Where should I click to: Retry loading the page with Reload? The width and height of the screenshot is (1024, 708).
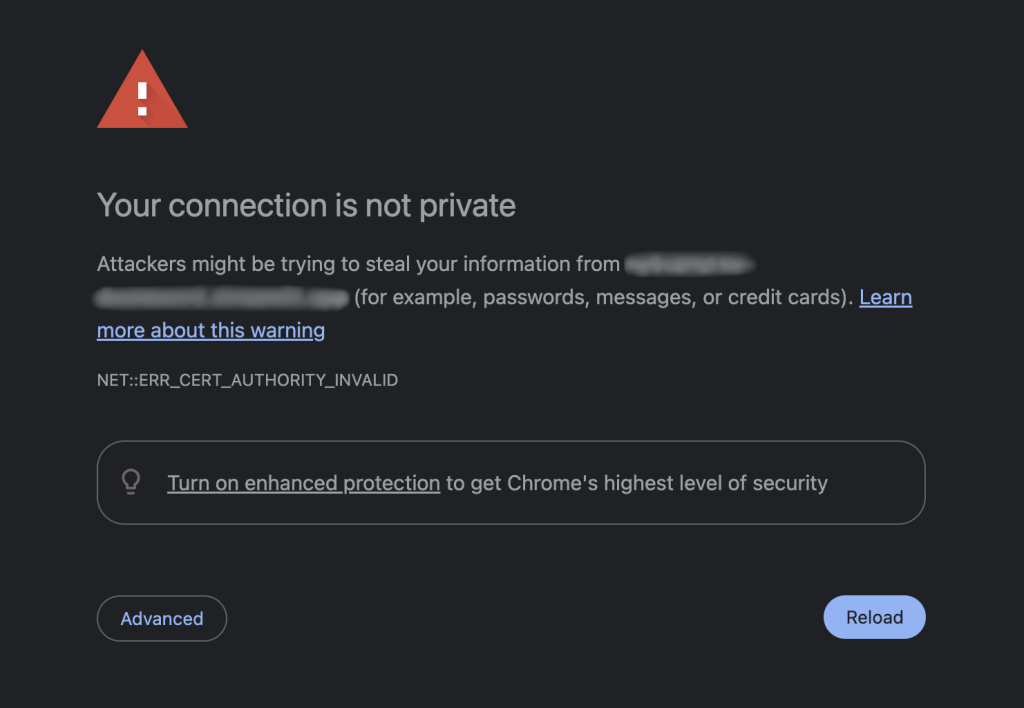(x=873, y=617)
